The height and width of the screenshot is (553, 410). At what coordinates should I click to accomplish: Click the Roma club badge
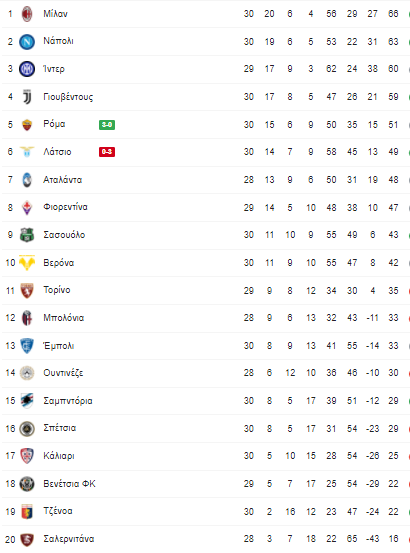27,124
